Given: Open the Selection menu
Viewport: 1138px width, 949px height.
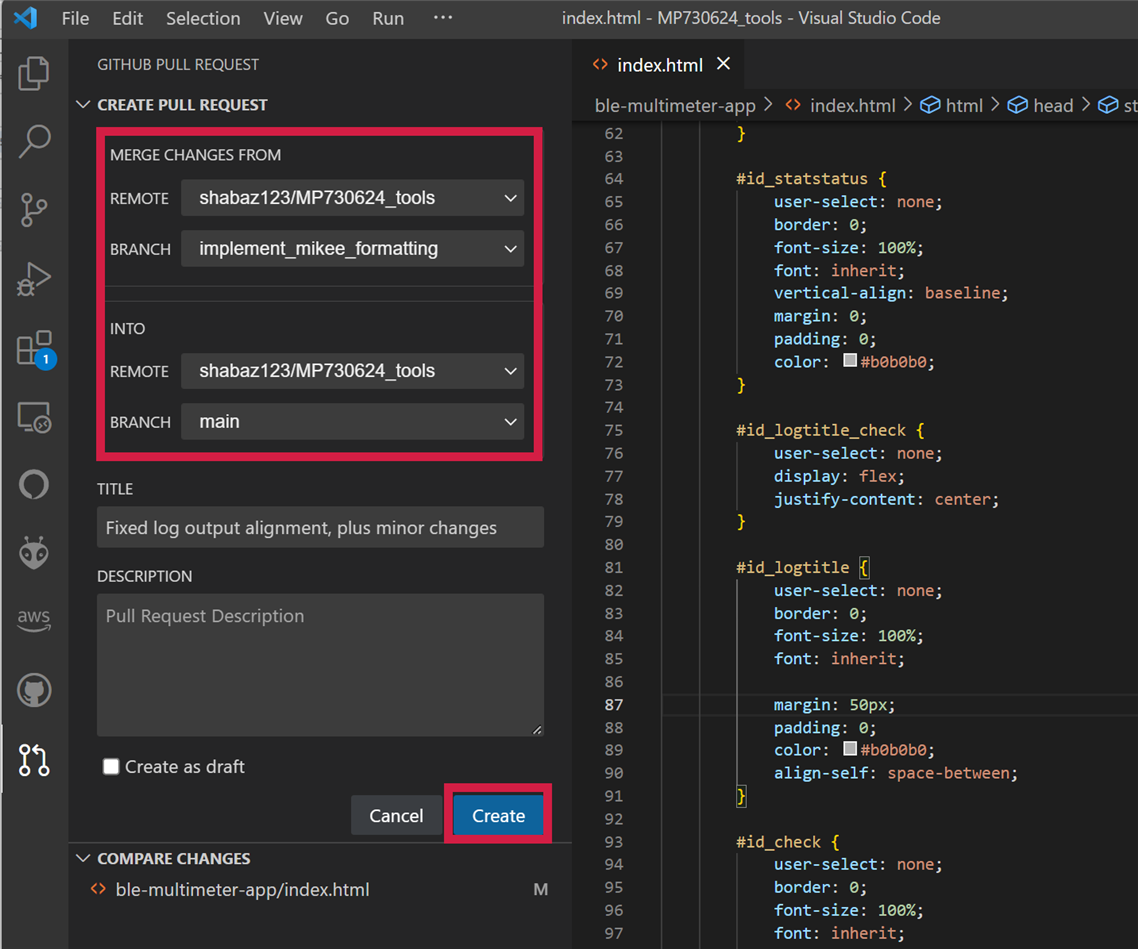Looking at the screenshot, I should click(x=203, y=18).
